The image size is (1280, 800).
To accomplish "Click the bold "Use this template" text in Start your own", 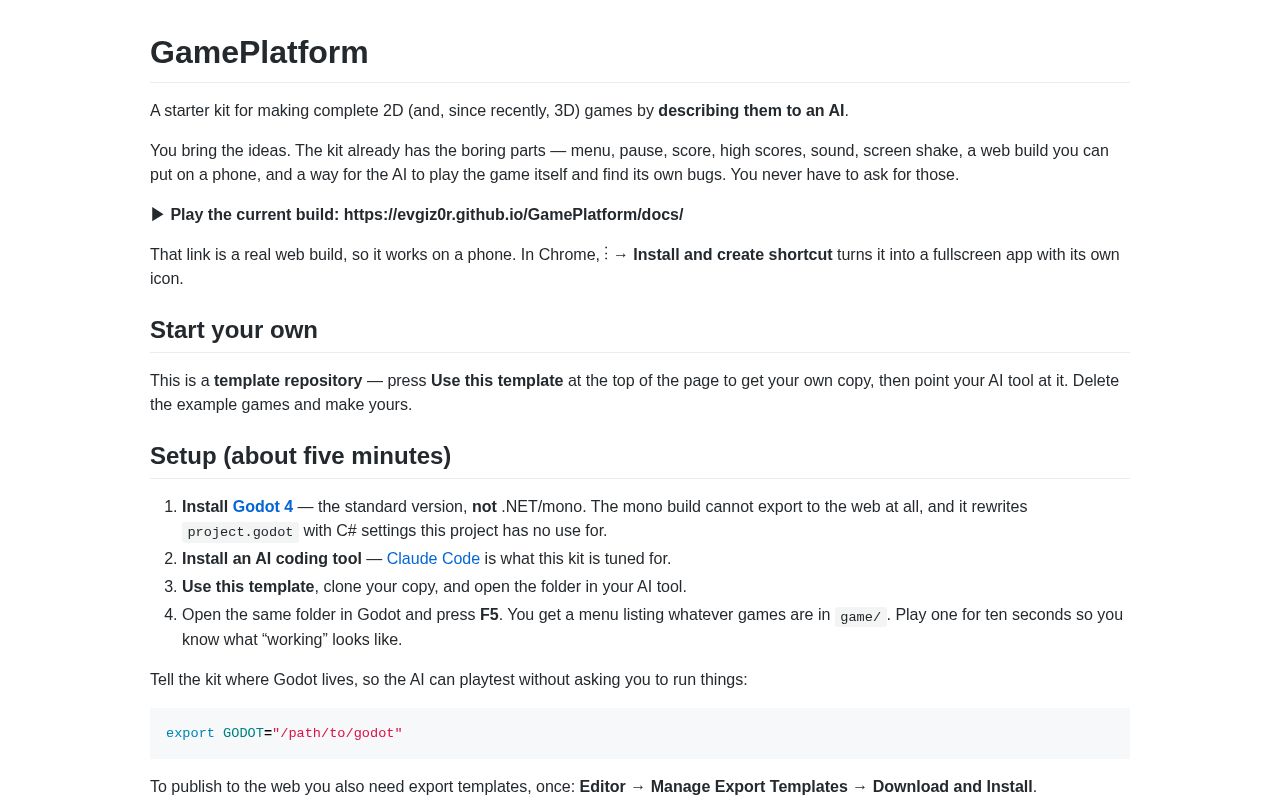I will [x=497, y=381].
